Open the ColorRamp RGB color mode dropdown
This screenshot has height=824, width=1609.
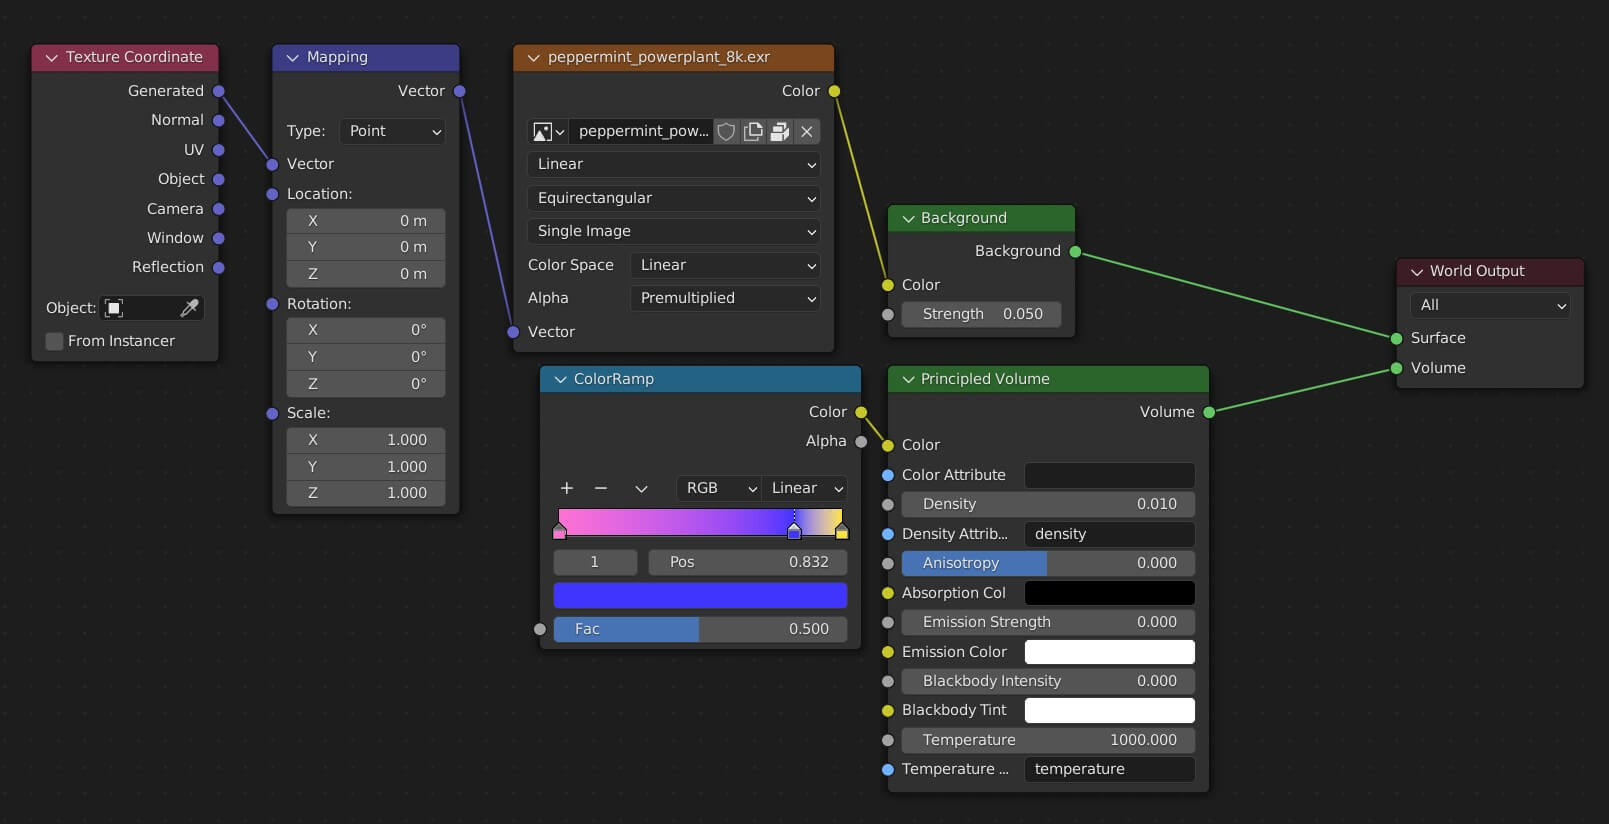(x=719, y=488)
